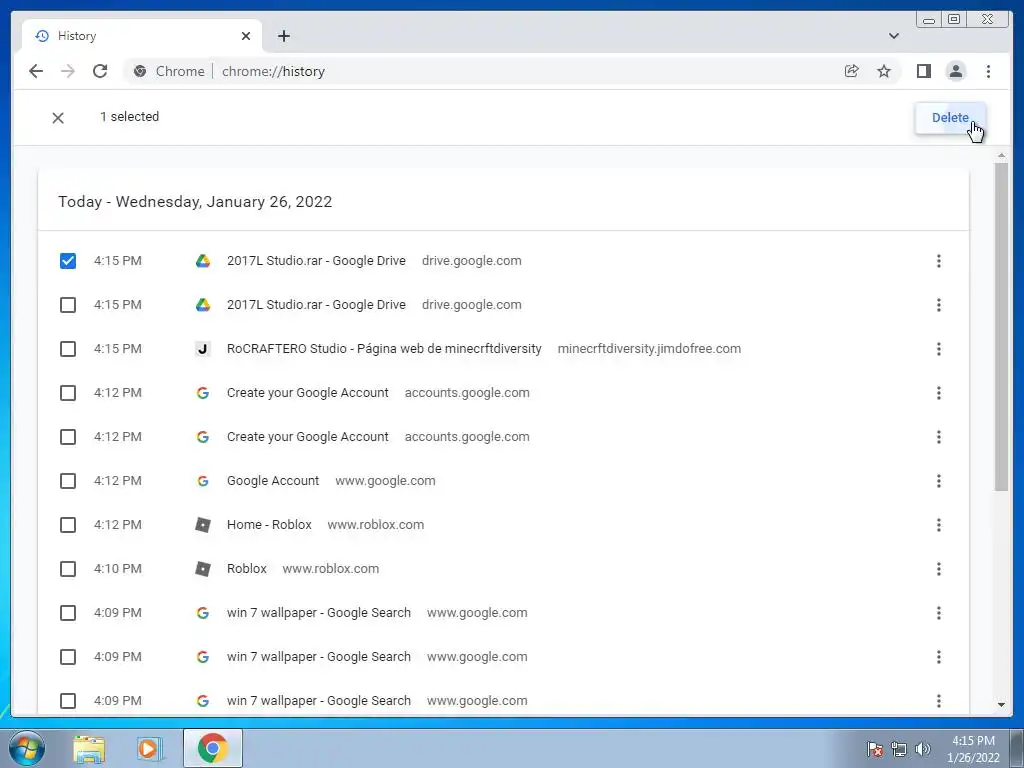Tick the checkbox for Google Account www.google.com

pyautogui.click(x=68, y=481)
